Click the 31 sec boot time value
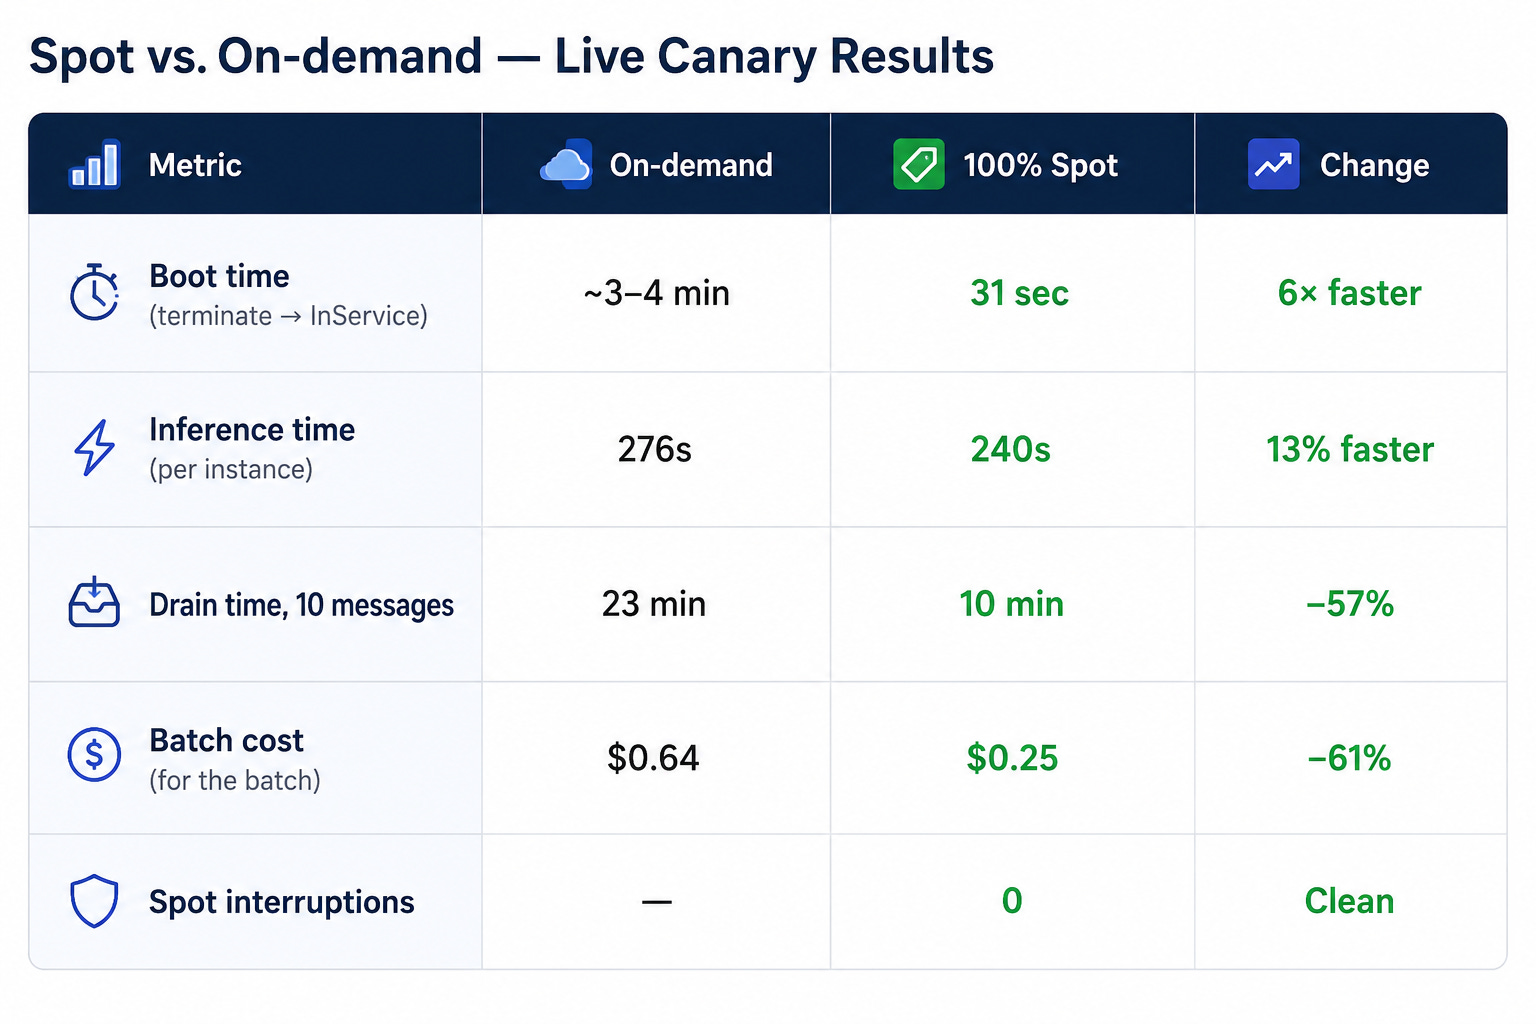Screen dimensions: 1536x1024 tap(1019, 293)
